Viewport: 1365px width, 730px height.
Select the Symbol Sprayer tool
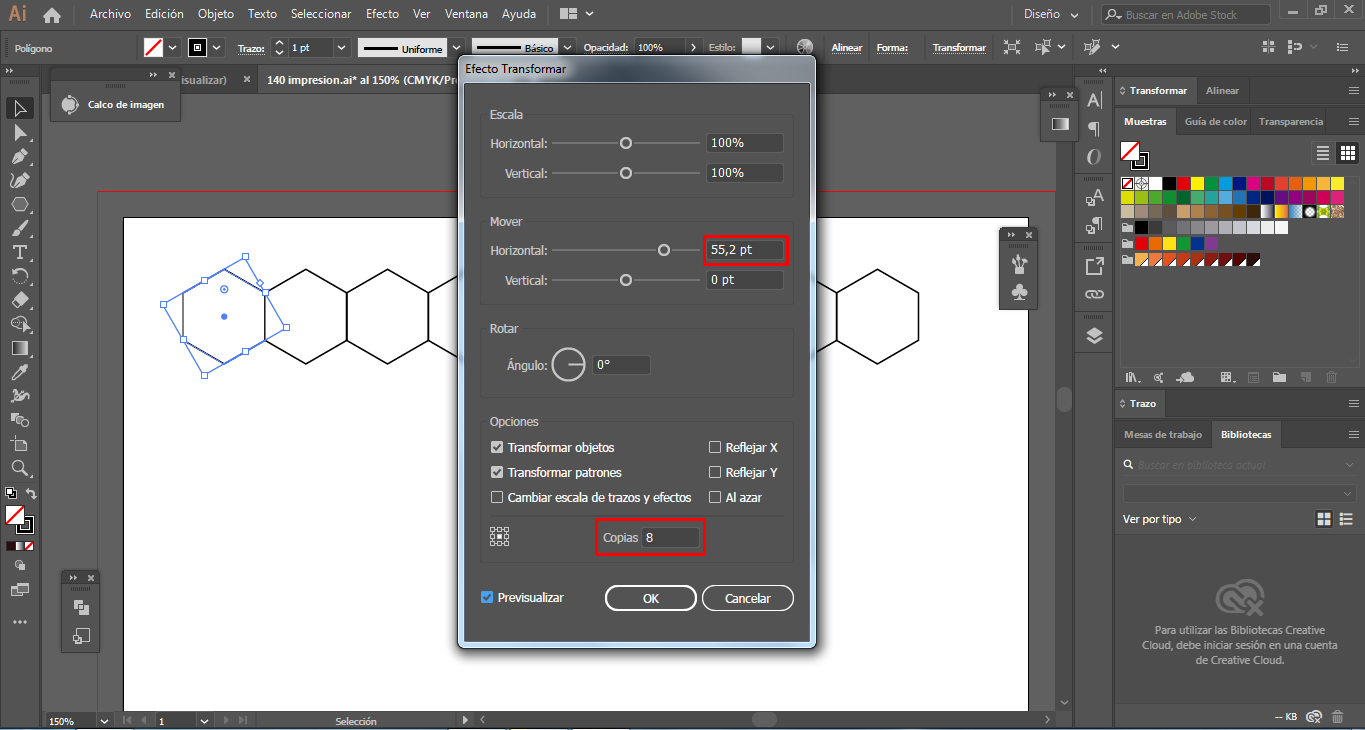coord(19,396)
